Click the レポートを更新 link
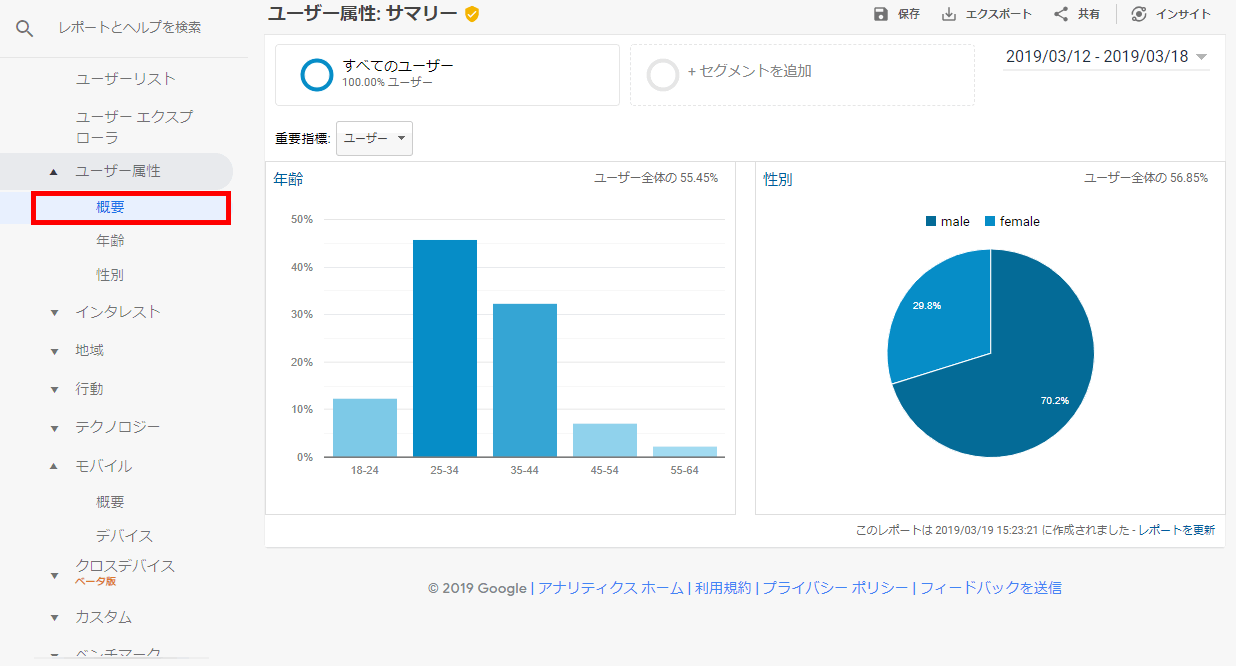This screenshot has width=1236, height=666. pos(1176,530)
